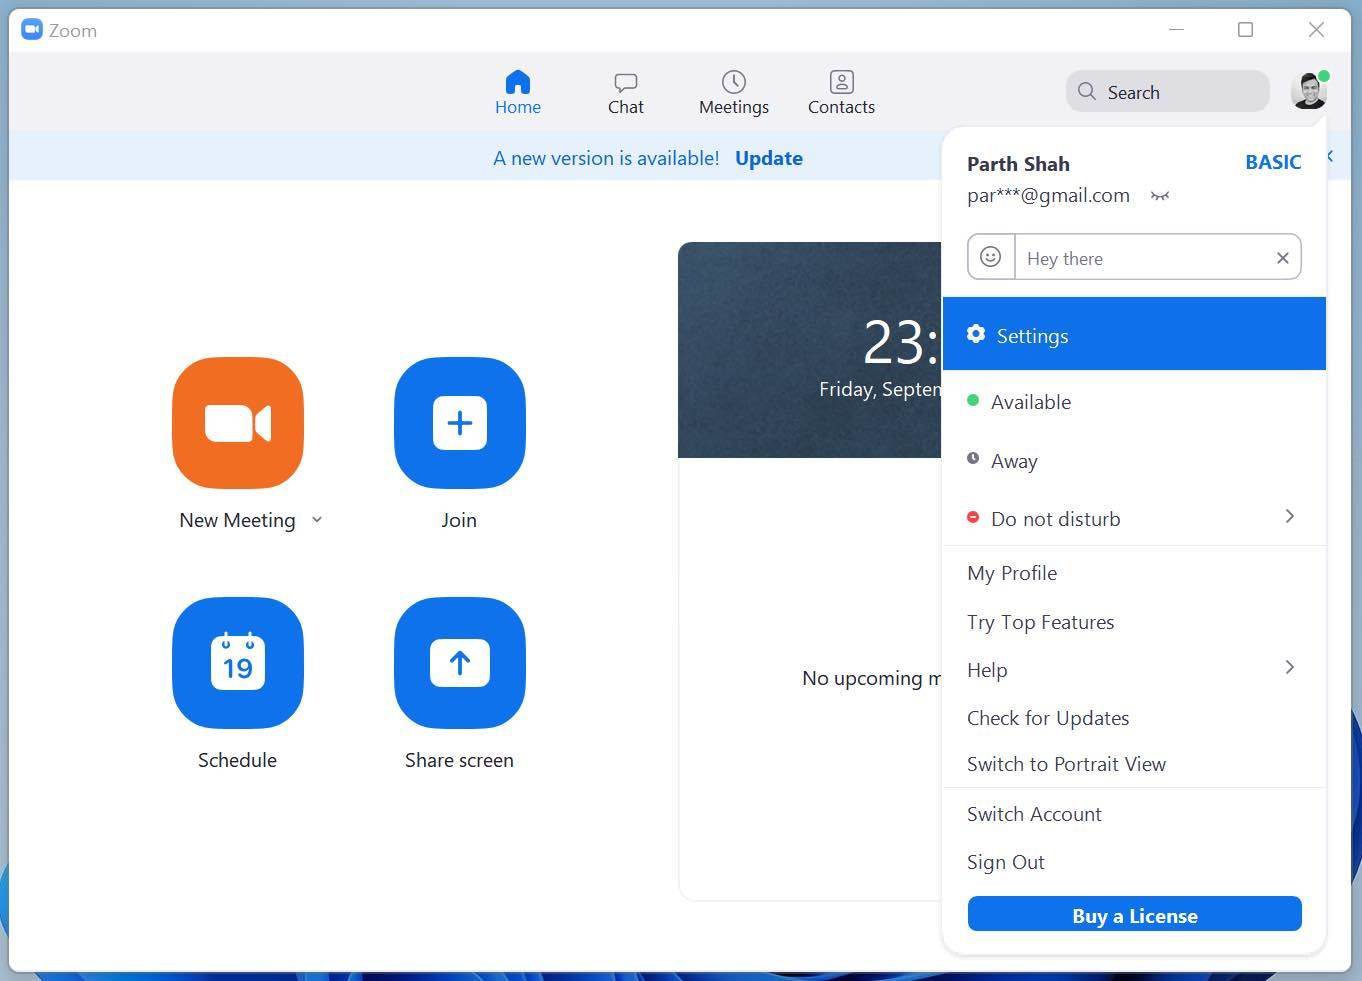The width and height of the screenshot is (1362, 981).
Task: Clear the status message with X
Action: (1282, 258)
